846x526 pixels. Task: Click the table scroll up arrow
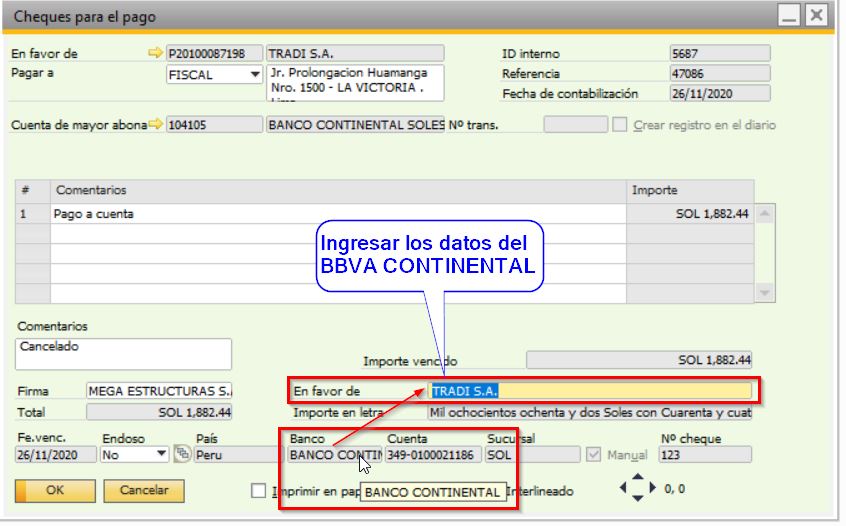point(765,214)
